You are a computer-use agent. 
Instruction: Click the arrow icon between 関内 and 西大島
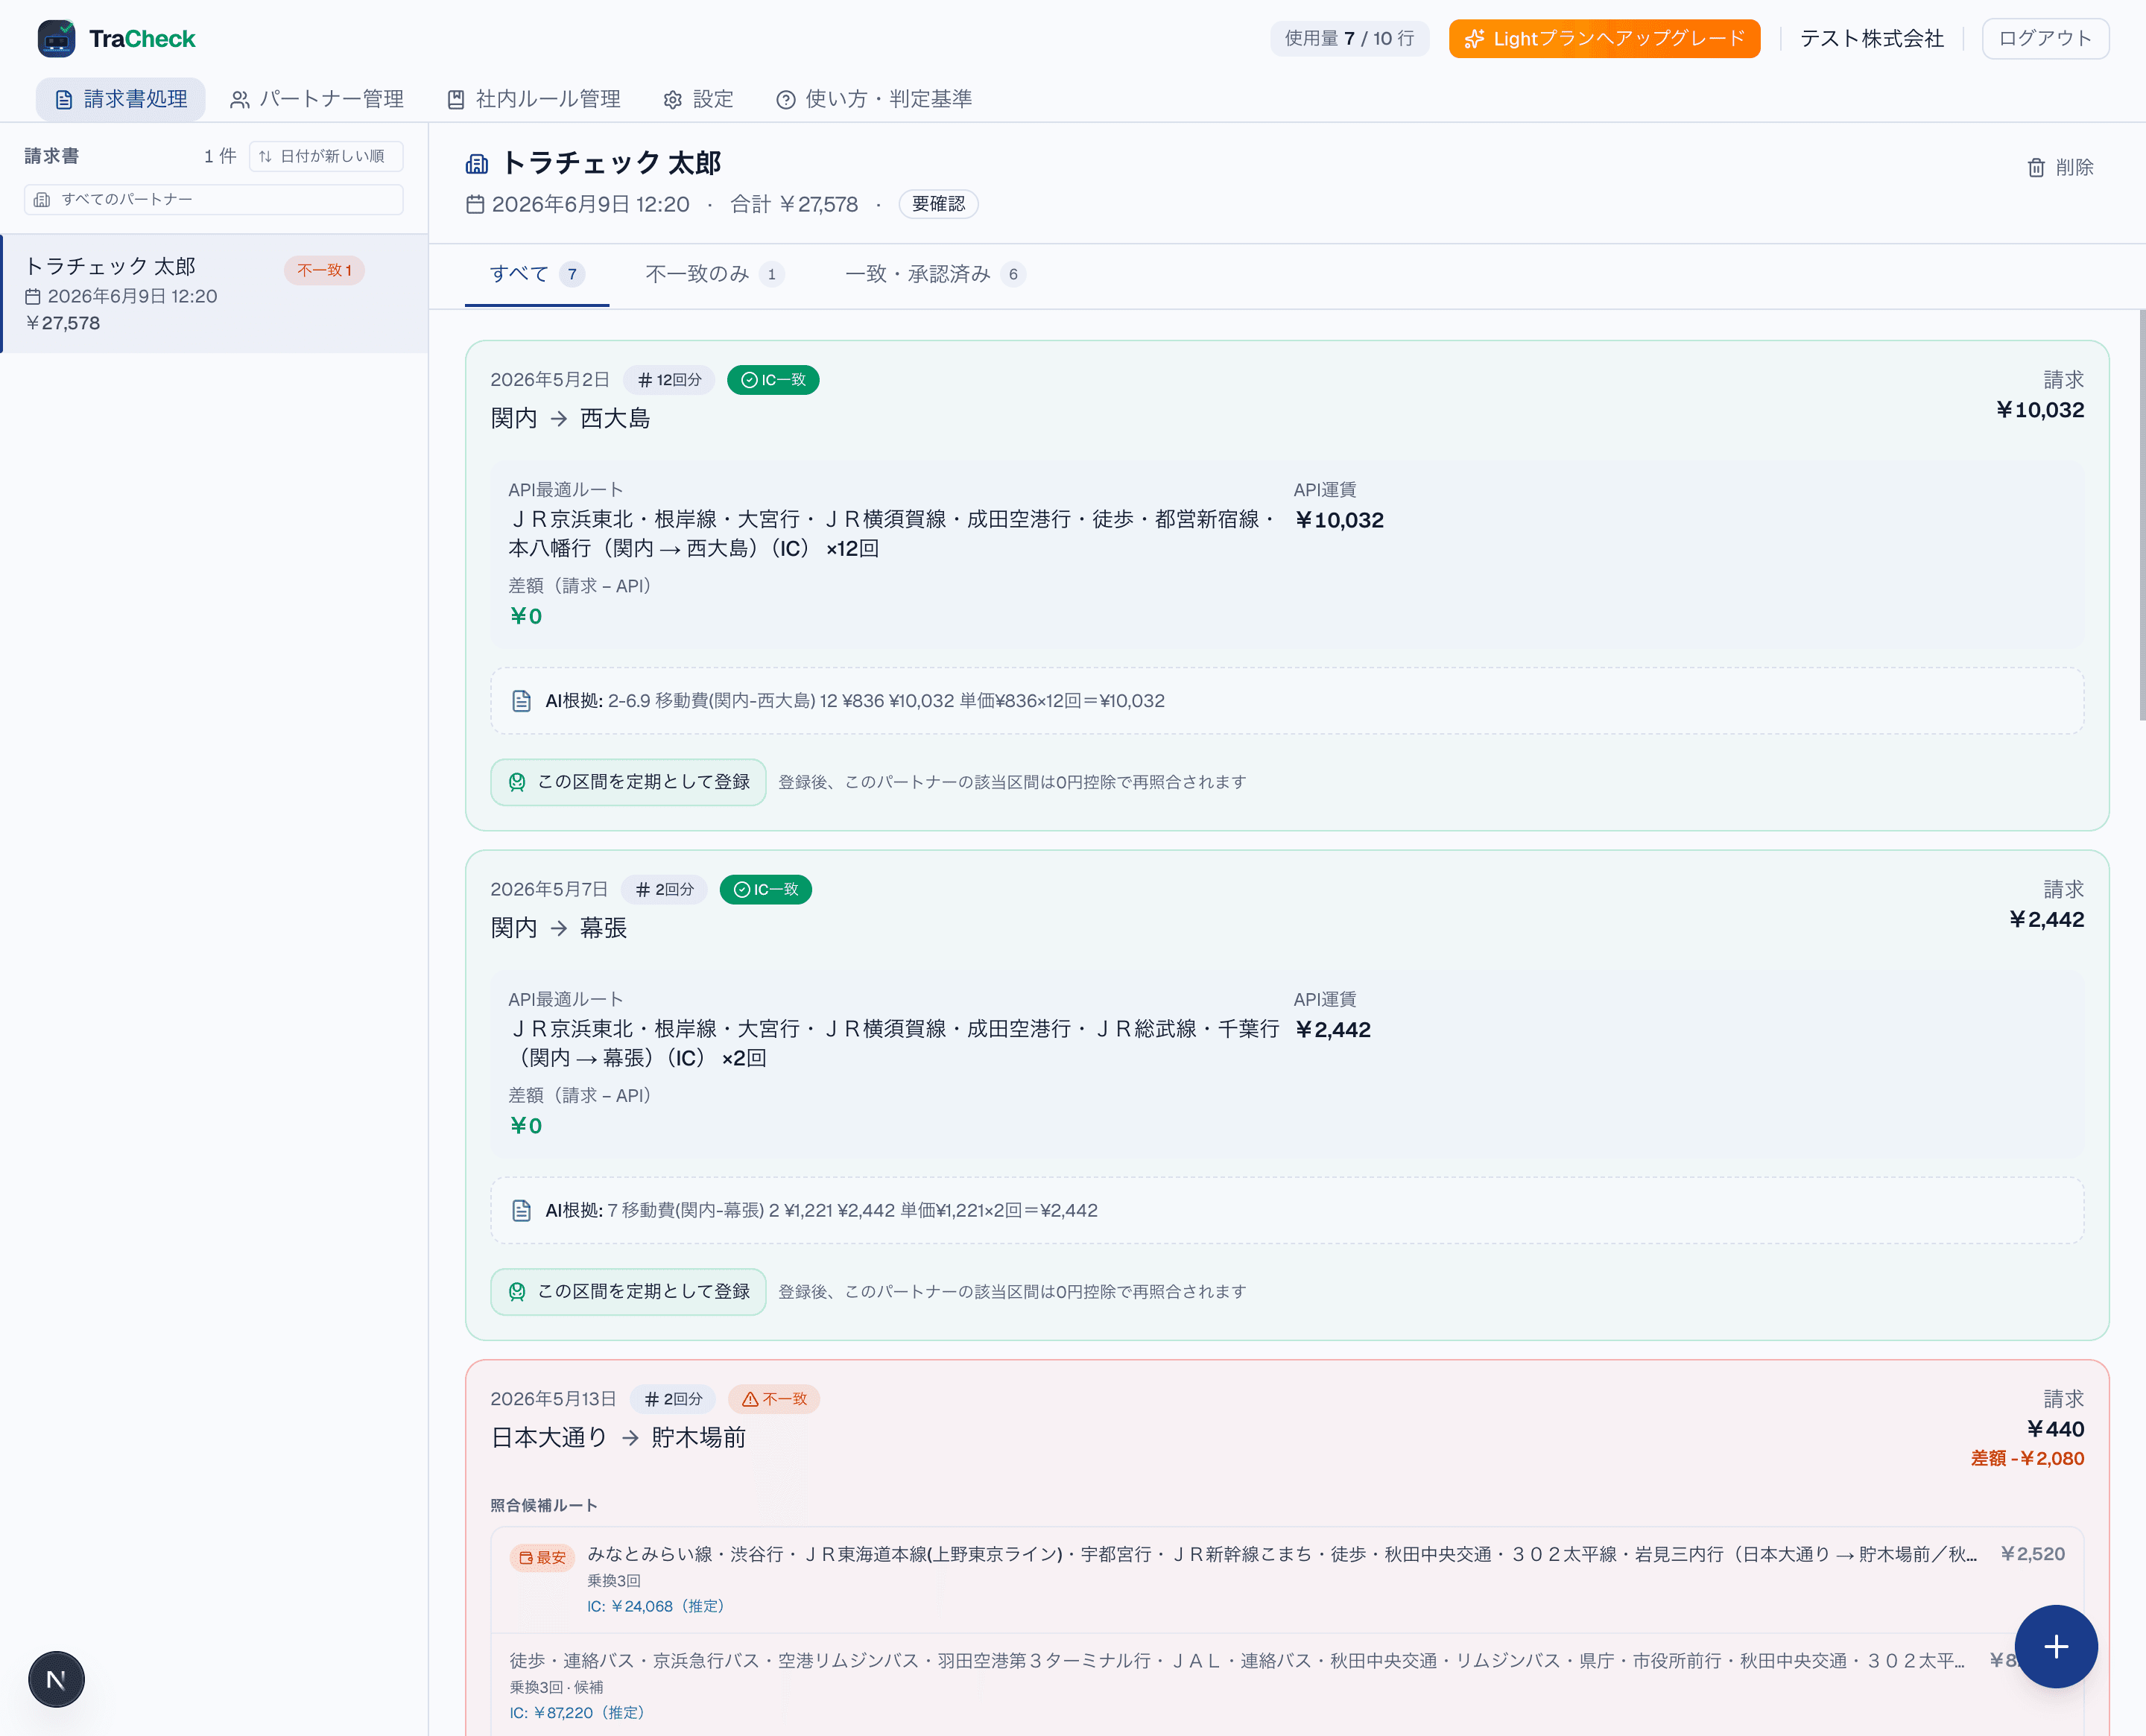click(x=559, y=419)
